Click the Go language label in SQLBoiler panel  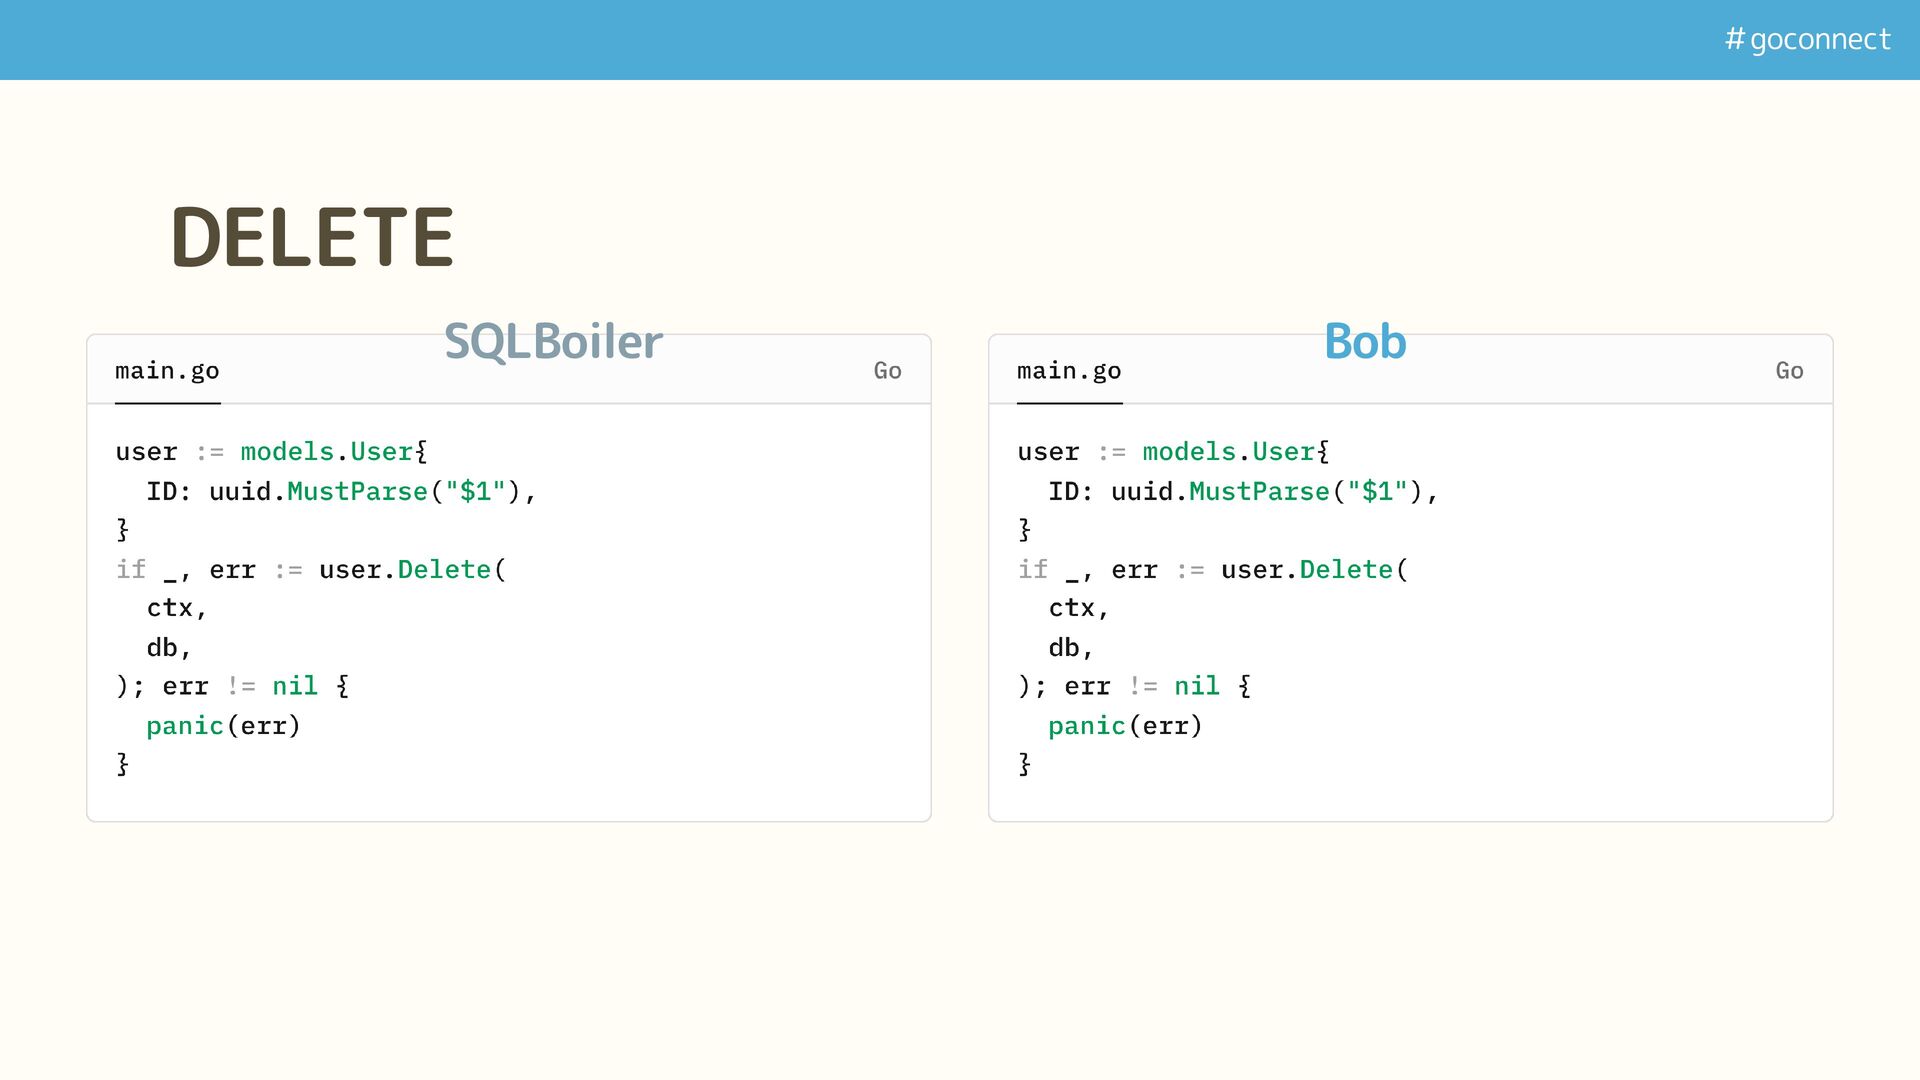tap(887, 371)
